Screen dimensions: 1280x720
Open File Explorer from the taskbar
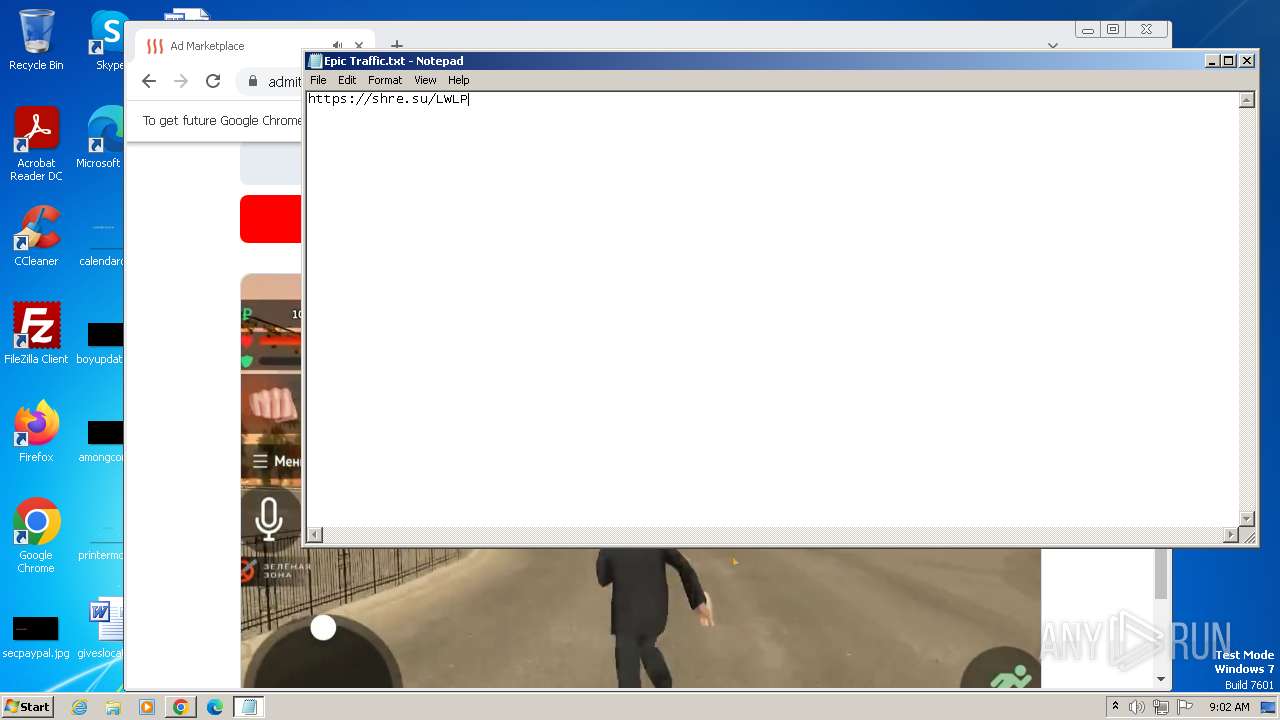tap(113, 707)
